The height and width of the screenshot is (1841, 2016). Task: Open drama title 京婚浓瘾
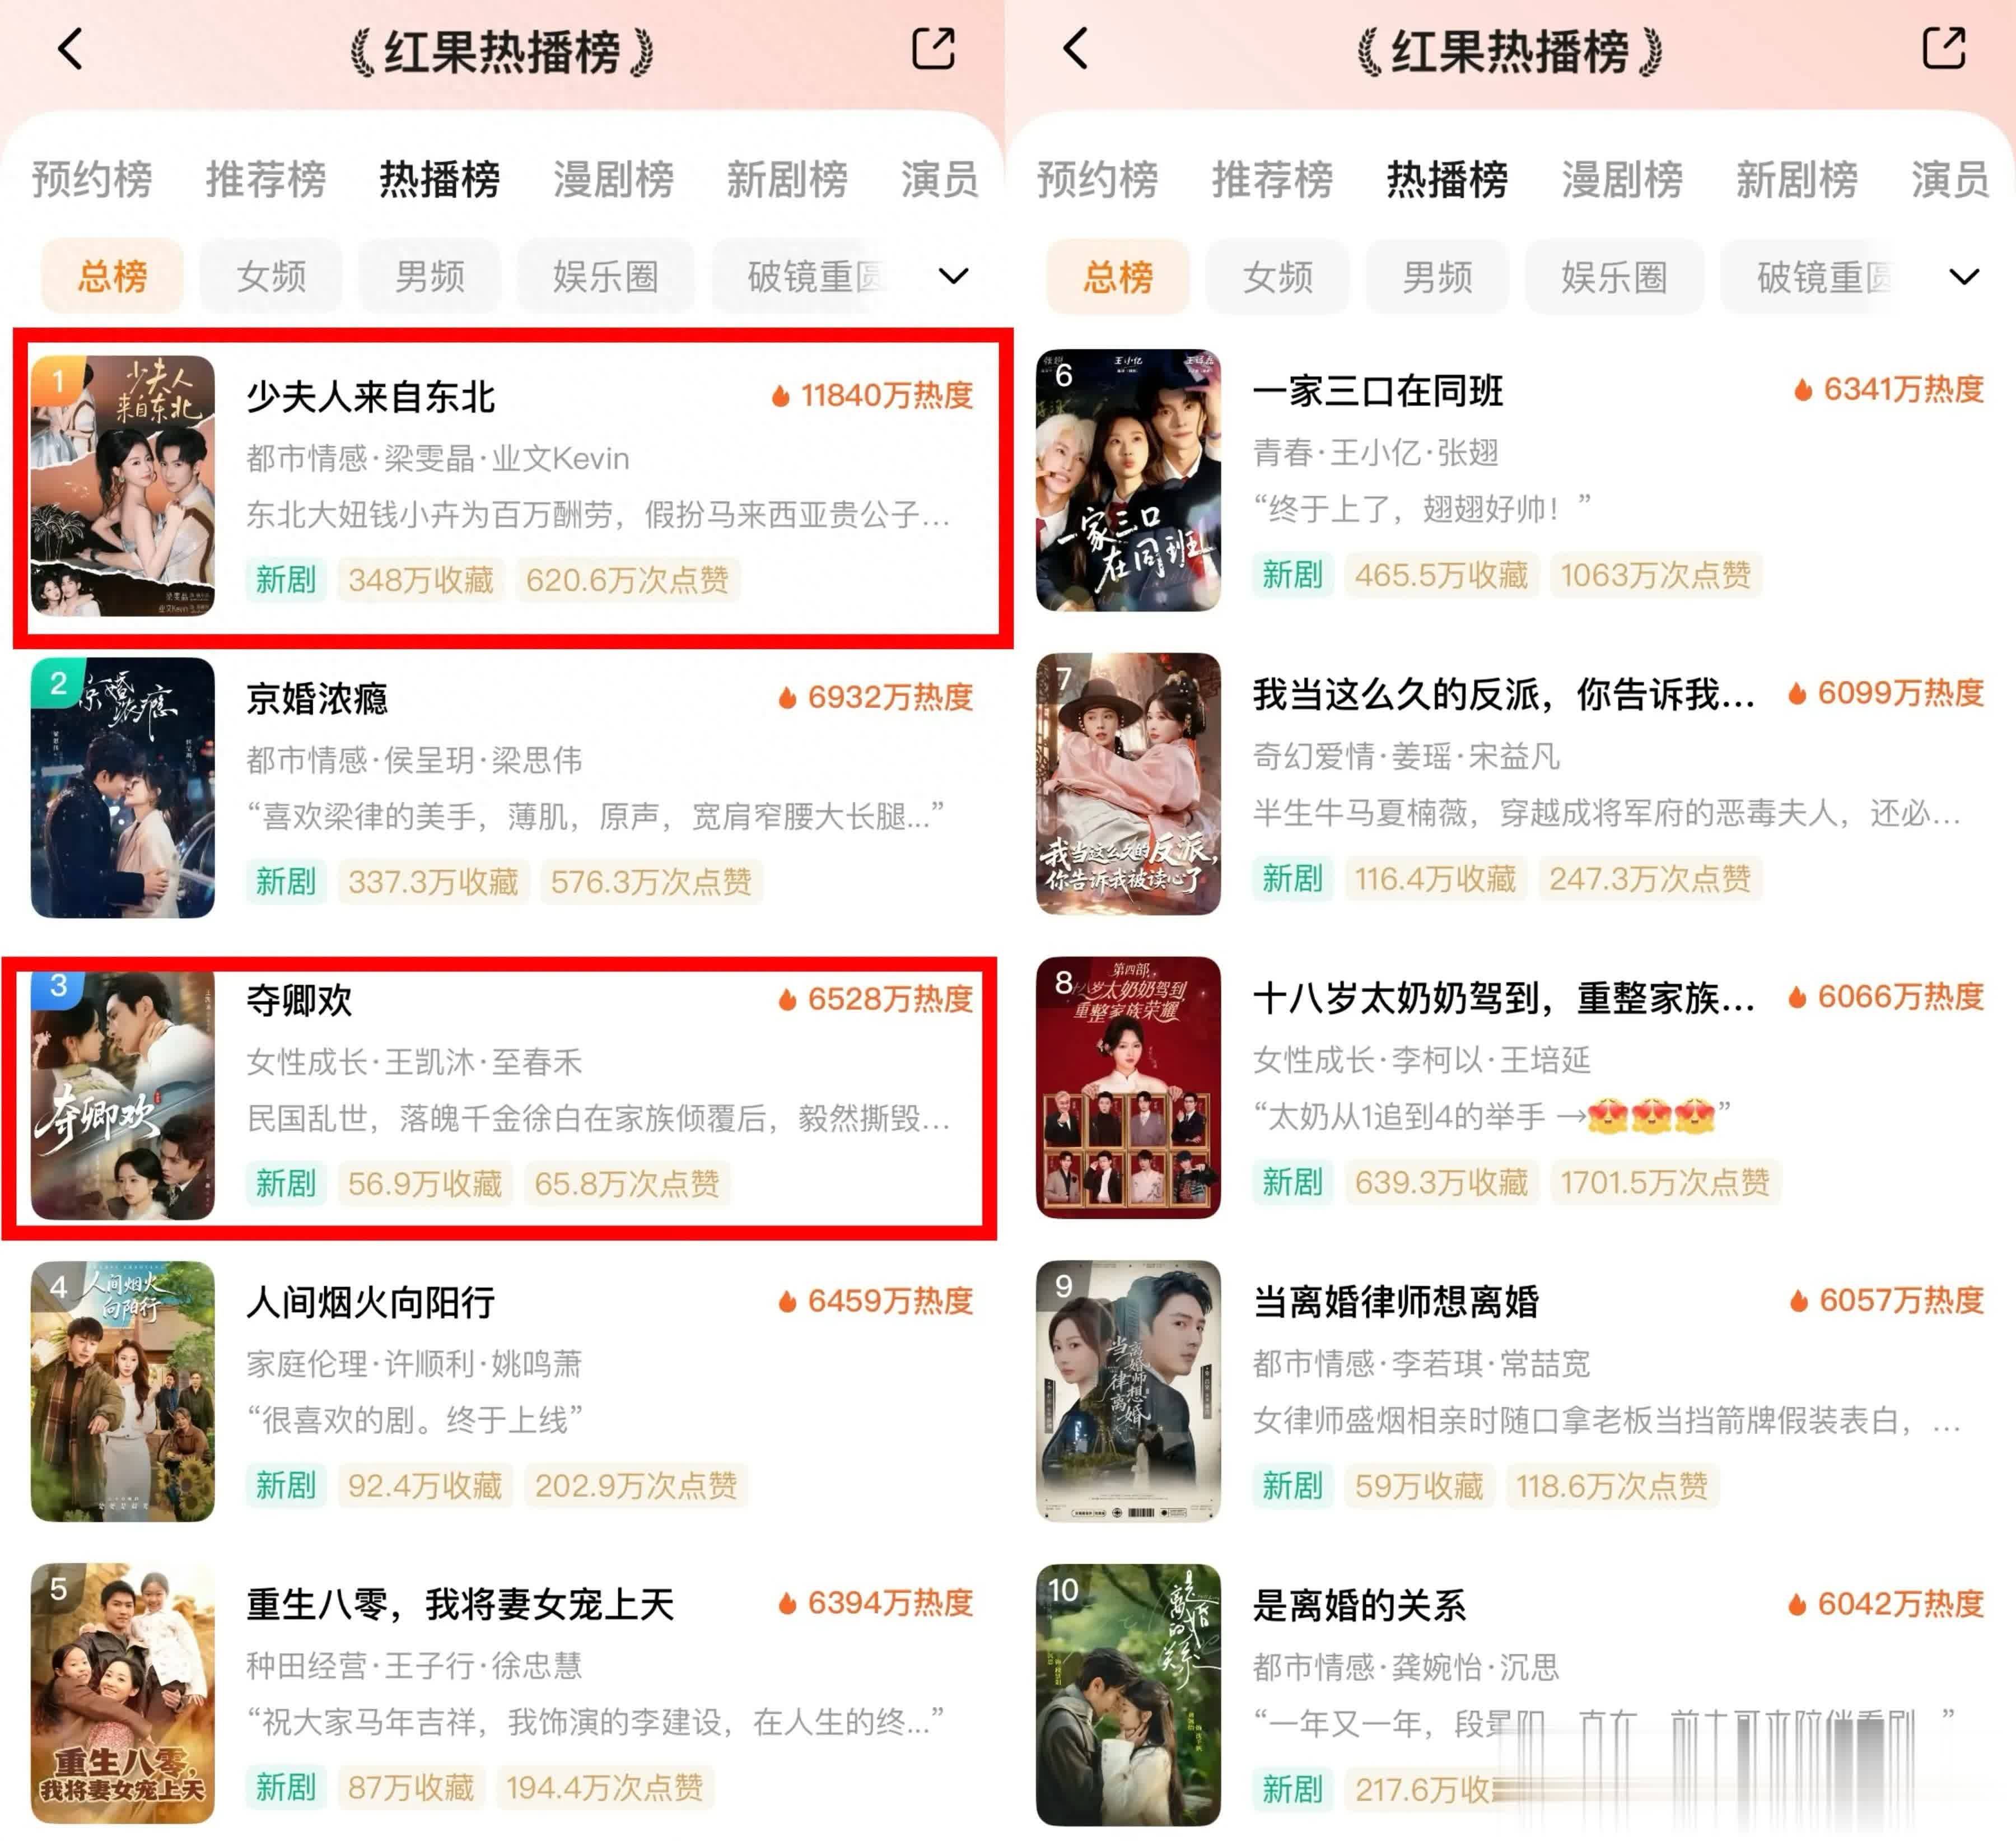[317, 699]
